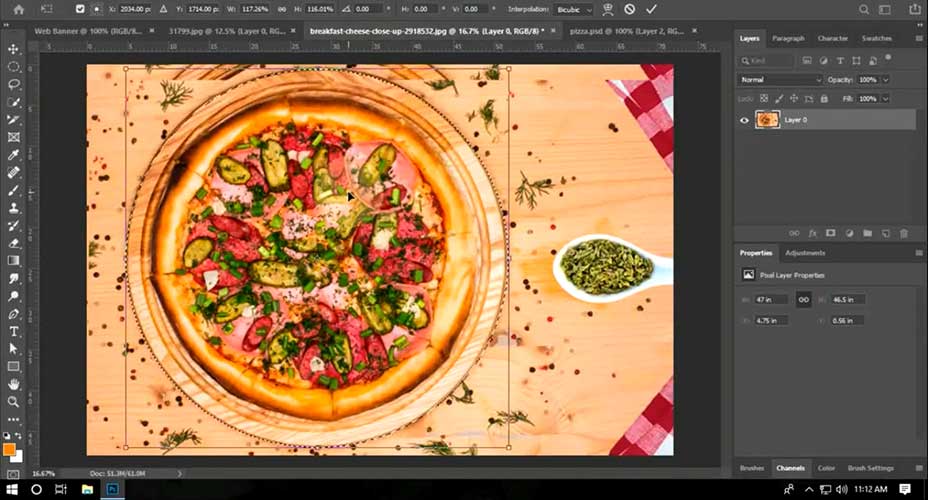Select the Move tool

tap(14, 49)
